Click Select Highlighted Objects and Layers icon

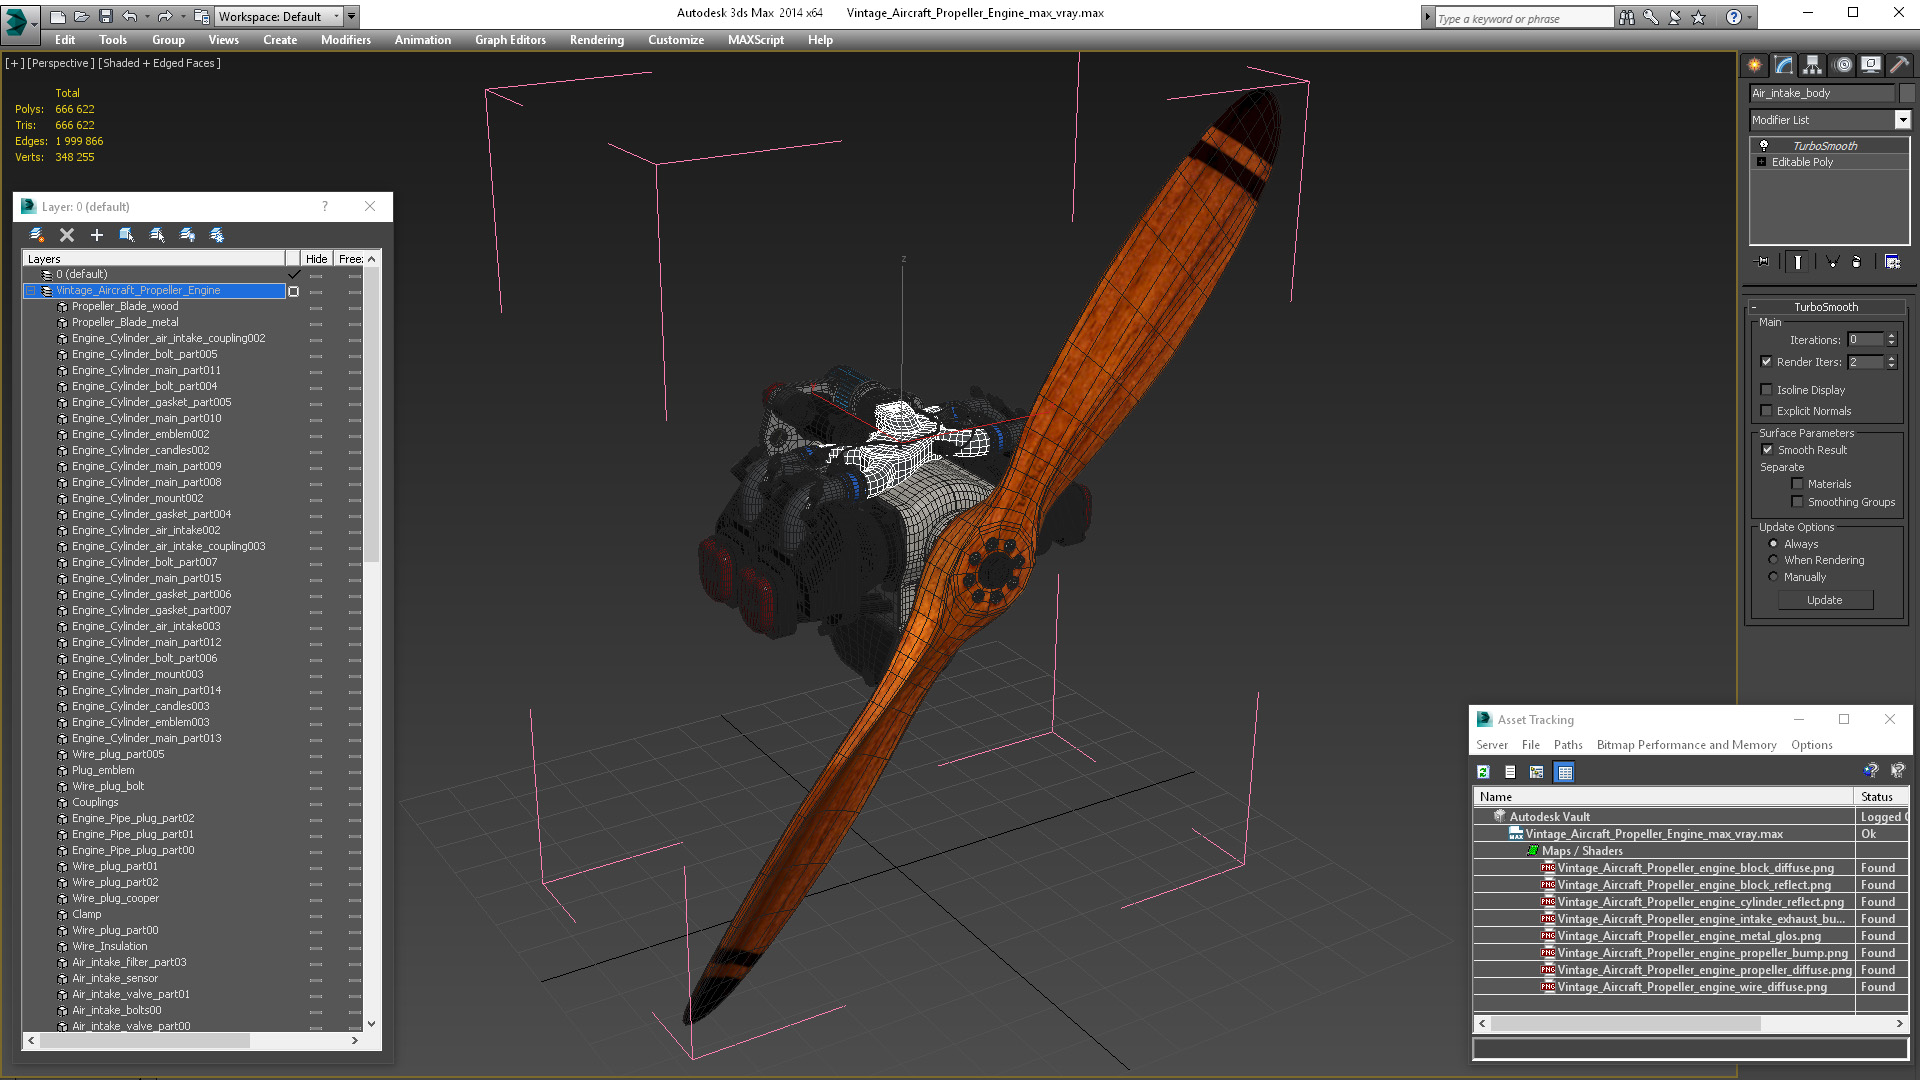[127, 235]
